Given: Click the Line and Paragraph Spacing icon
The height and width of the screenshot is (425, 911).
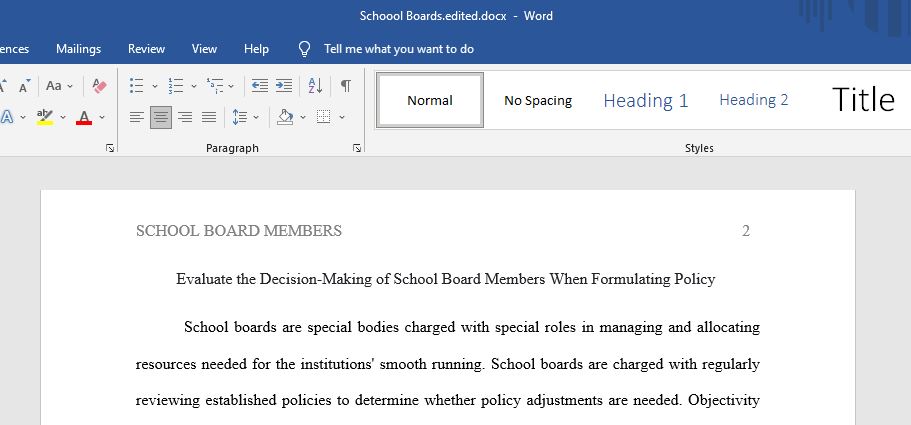Looking at the screenshot, I should (x=239, y=117).
